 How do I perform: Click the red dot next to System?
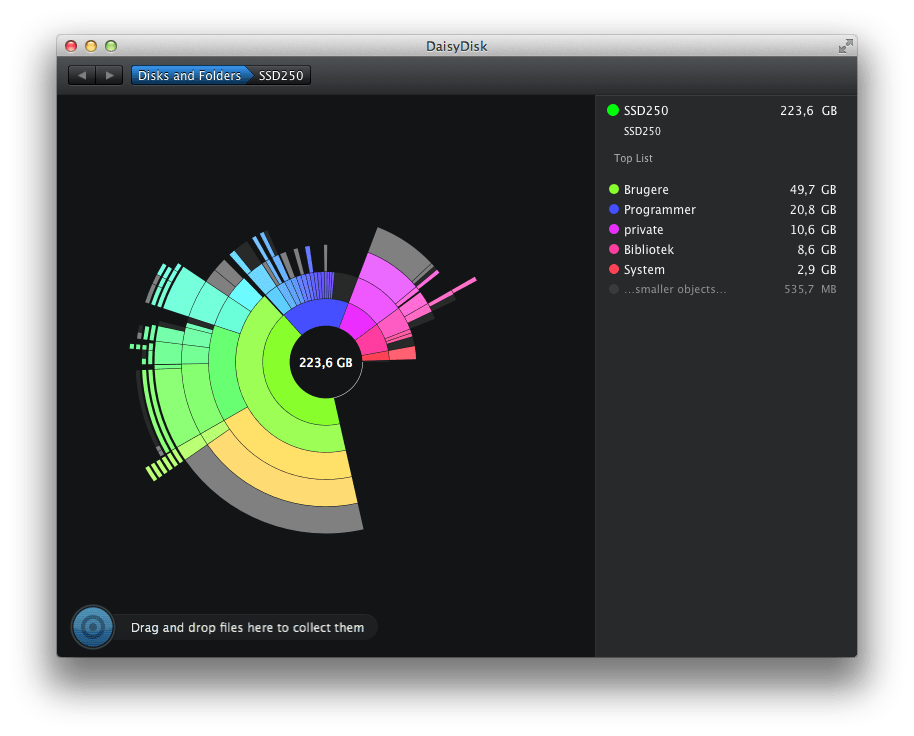click(611, 269)
